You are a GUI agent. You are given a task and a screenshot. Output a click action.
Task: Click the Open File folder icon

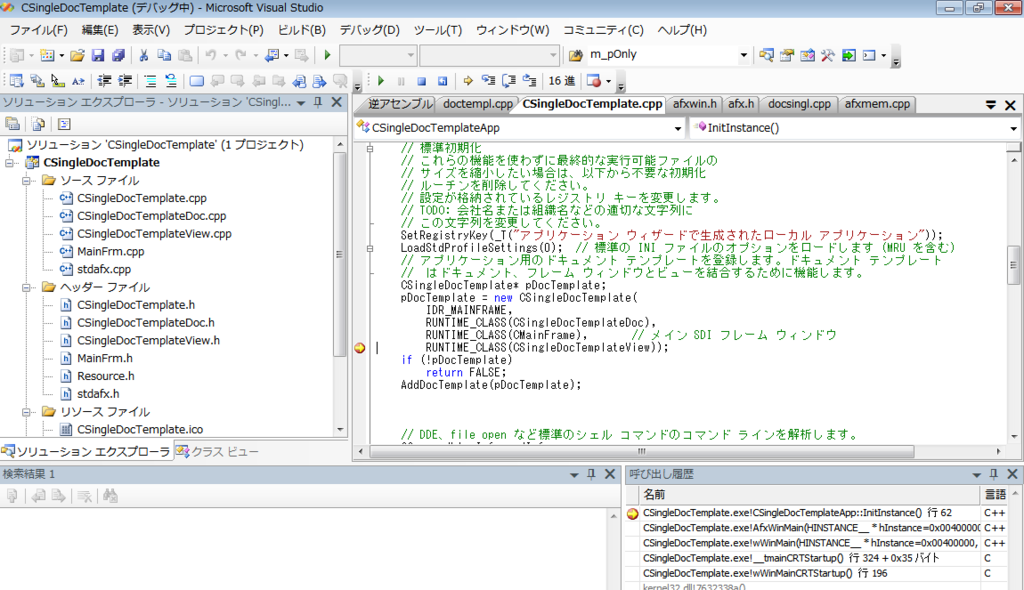(77, 56)
